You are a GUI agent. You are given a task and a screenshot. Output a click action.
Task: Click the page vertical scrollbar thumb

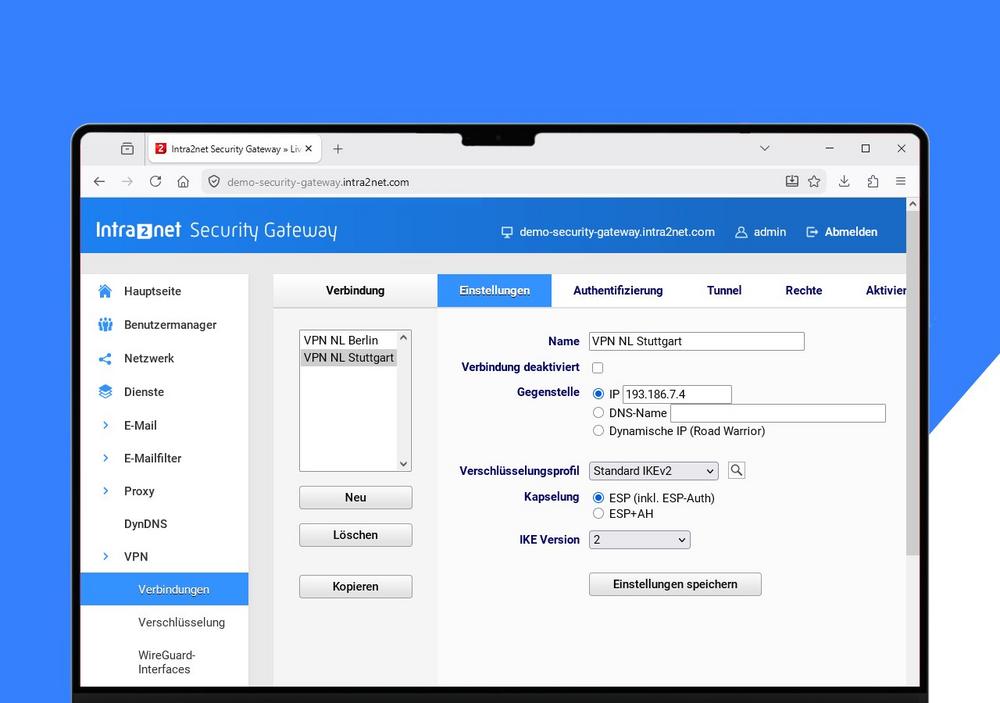click(x=913, y=383)
